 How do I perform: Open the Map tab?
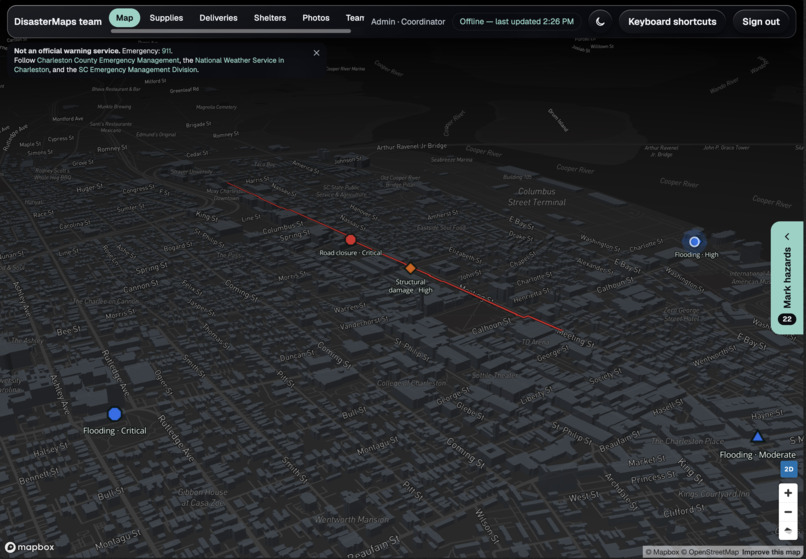(124, 18)
